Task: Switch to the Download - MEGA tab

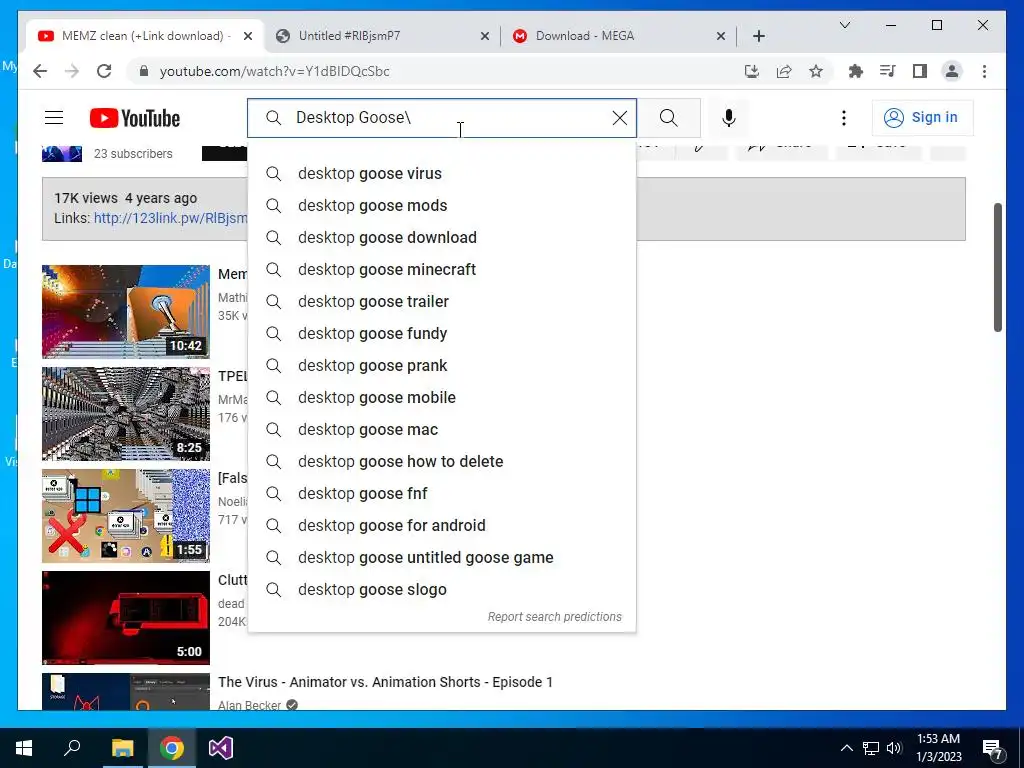Action: [x=619, y=36]
